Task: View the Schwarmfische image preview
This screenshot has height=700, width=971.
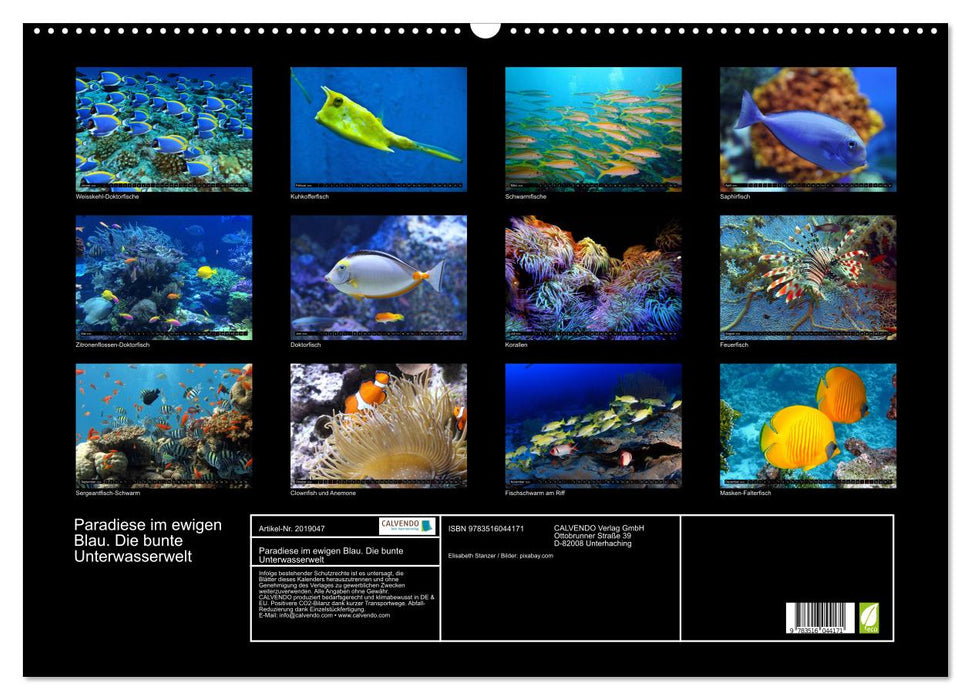Action: tap(592, 125)
